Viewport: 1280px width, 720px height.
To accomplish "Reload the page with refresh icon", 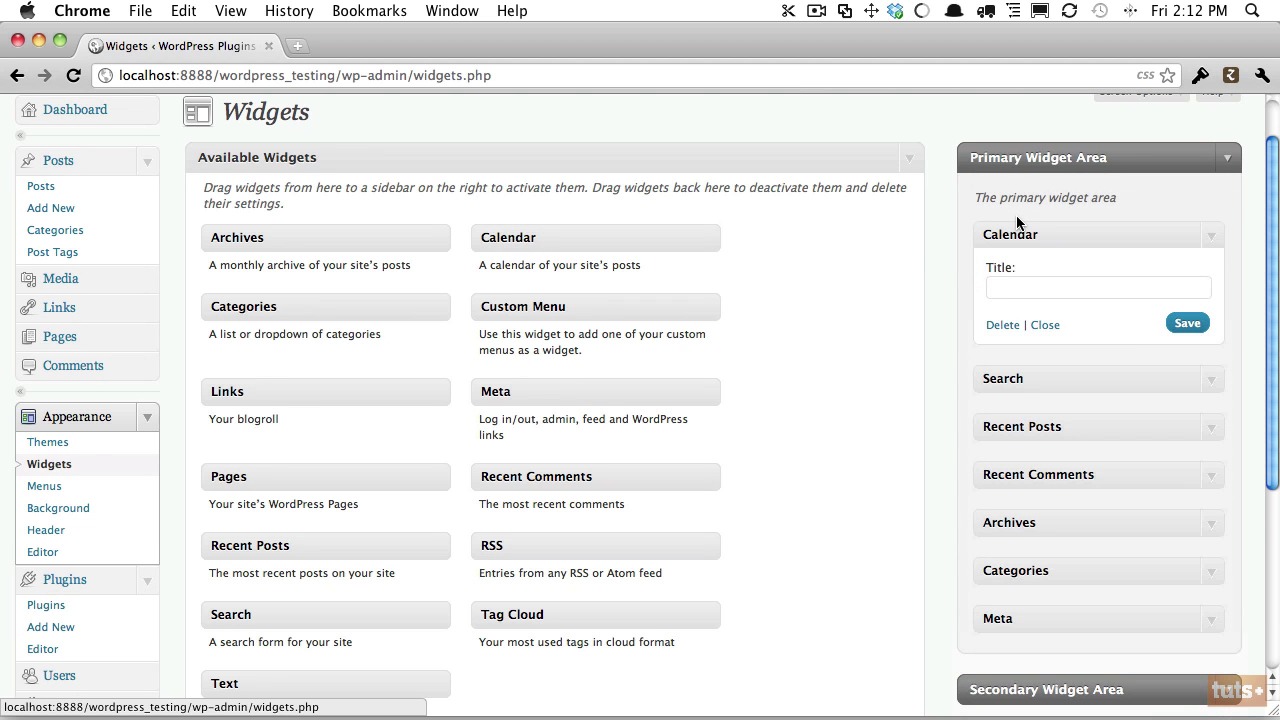I will coord(73,75).
